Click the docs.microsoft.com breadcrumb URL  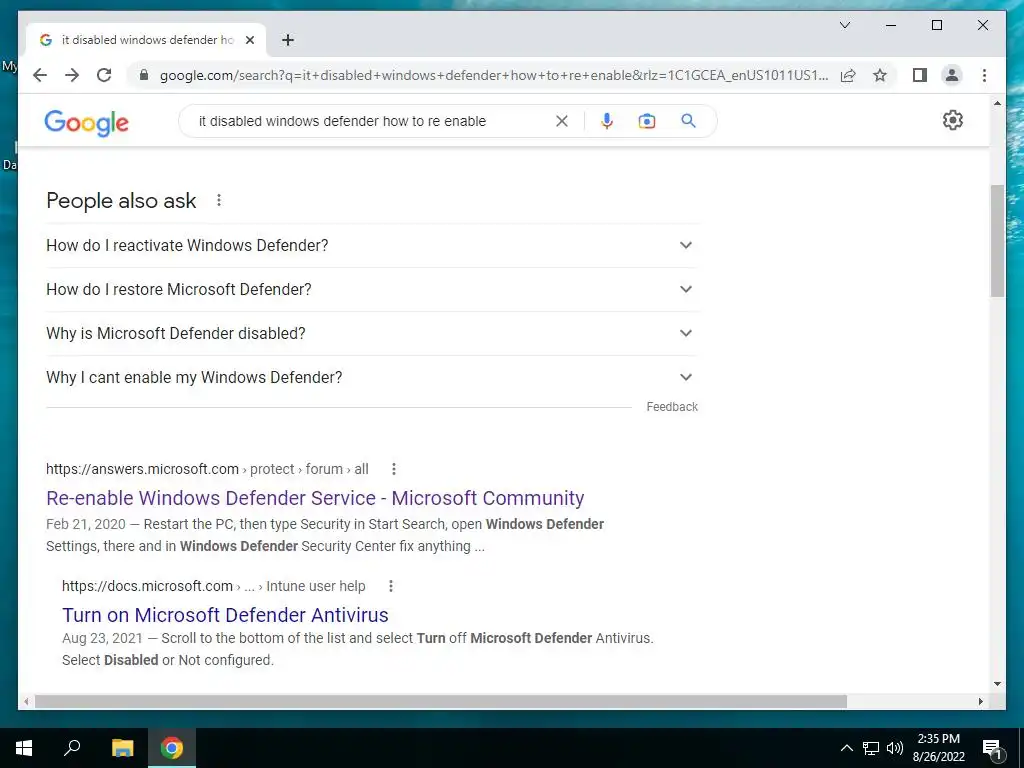pos(214,586)
